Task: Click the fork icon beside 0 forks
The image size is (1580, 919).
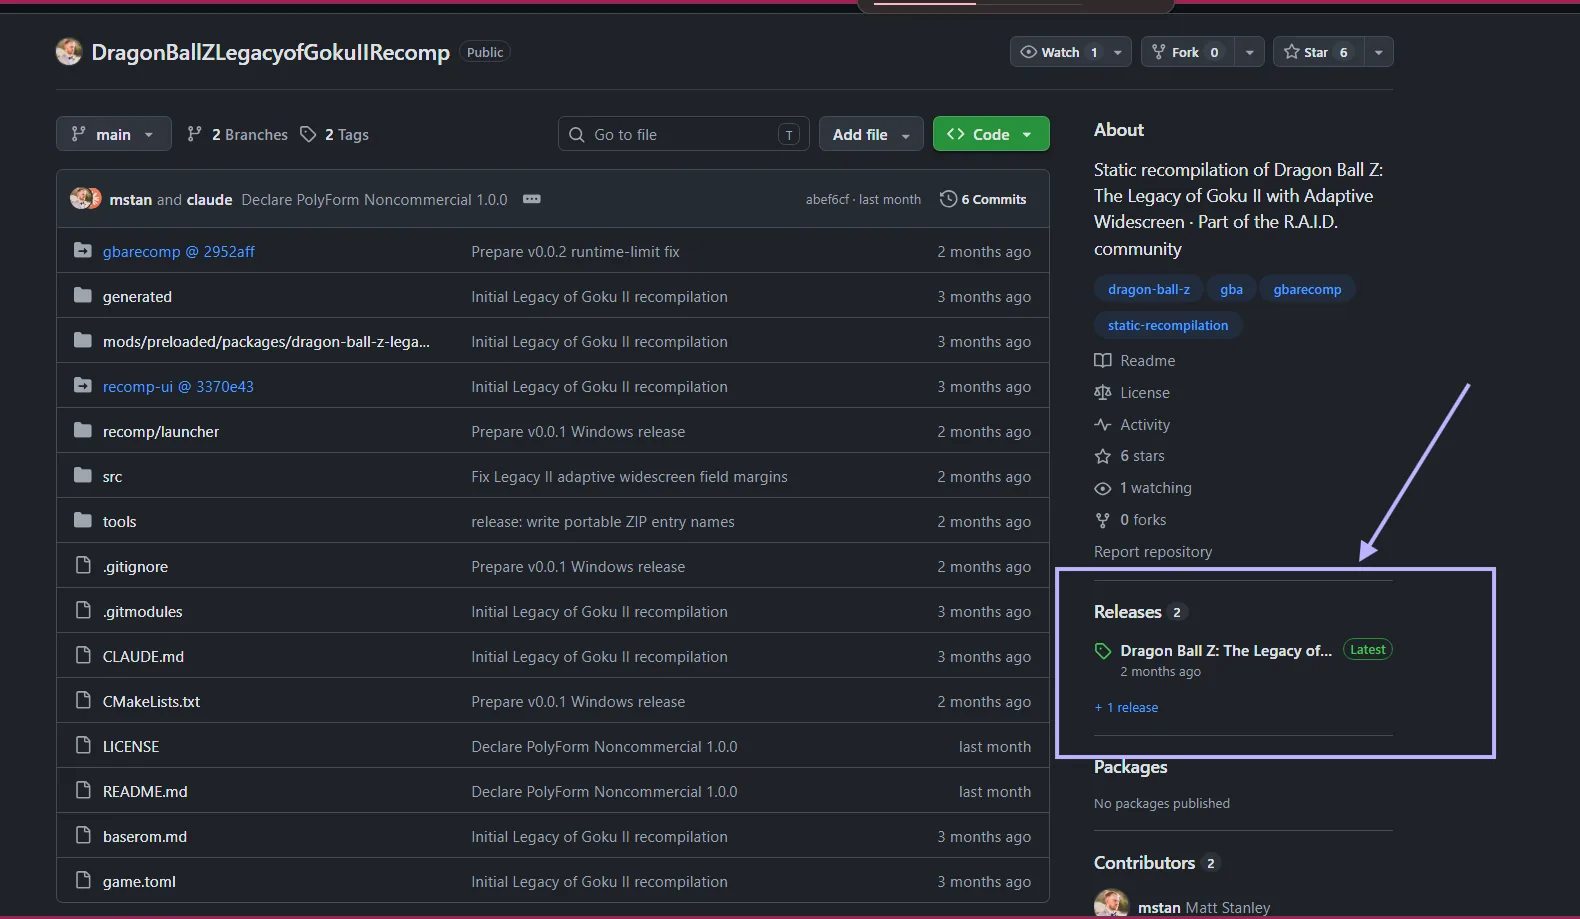Action: click(1103, 520)
